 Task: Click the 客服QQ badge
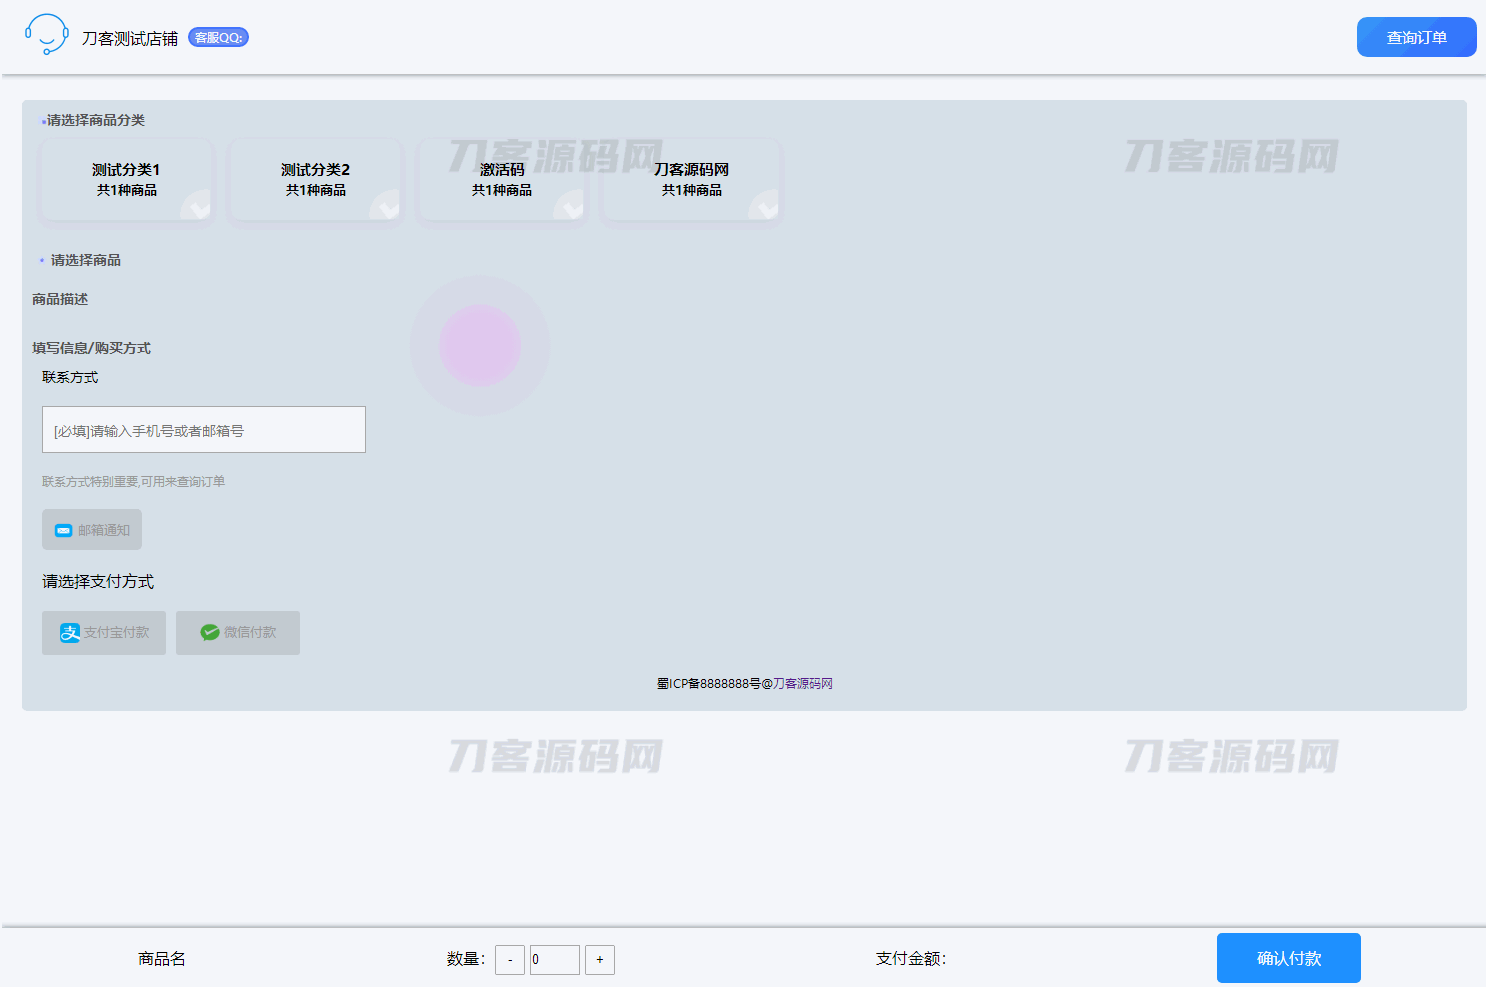(218, 38)
